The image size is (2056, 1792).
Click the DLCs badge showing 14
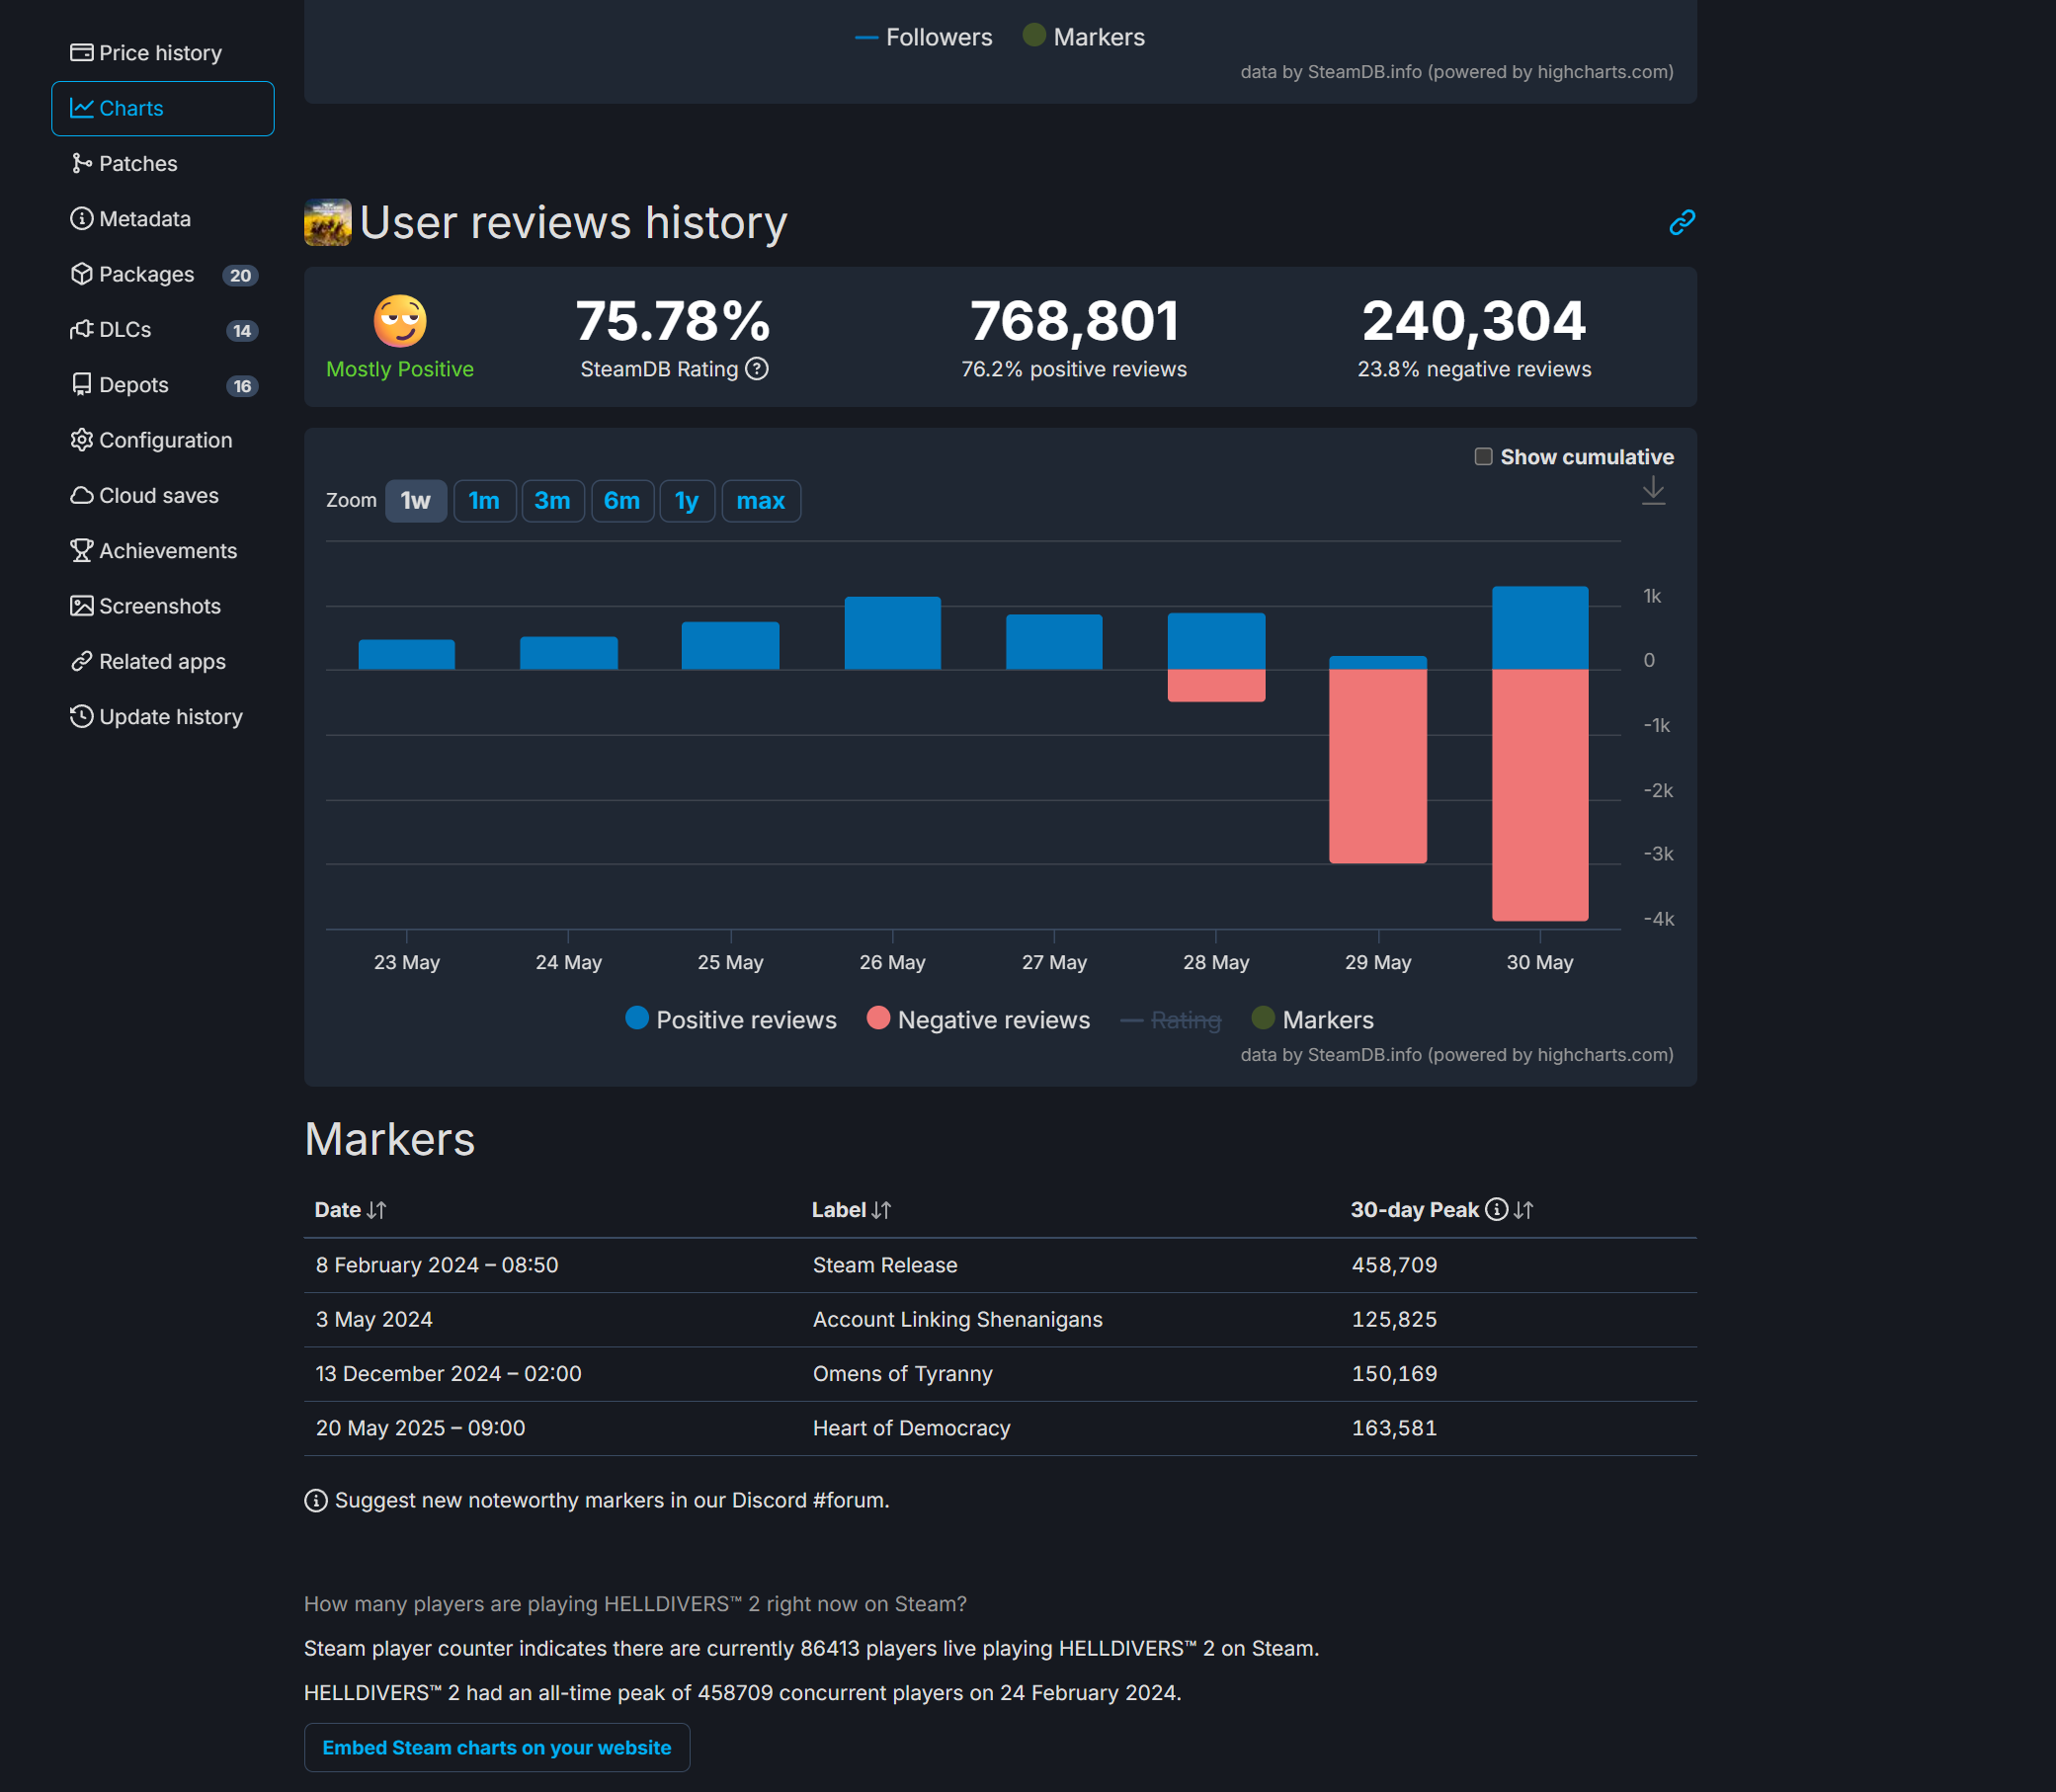[242, 331]
